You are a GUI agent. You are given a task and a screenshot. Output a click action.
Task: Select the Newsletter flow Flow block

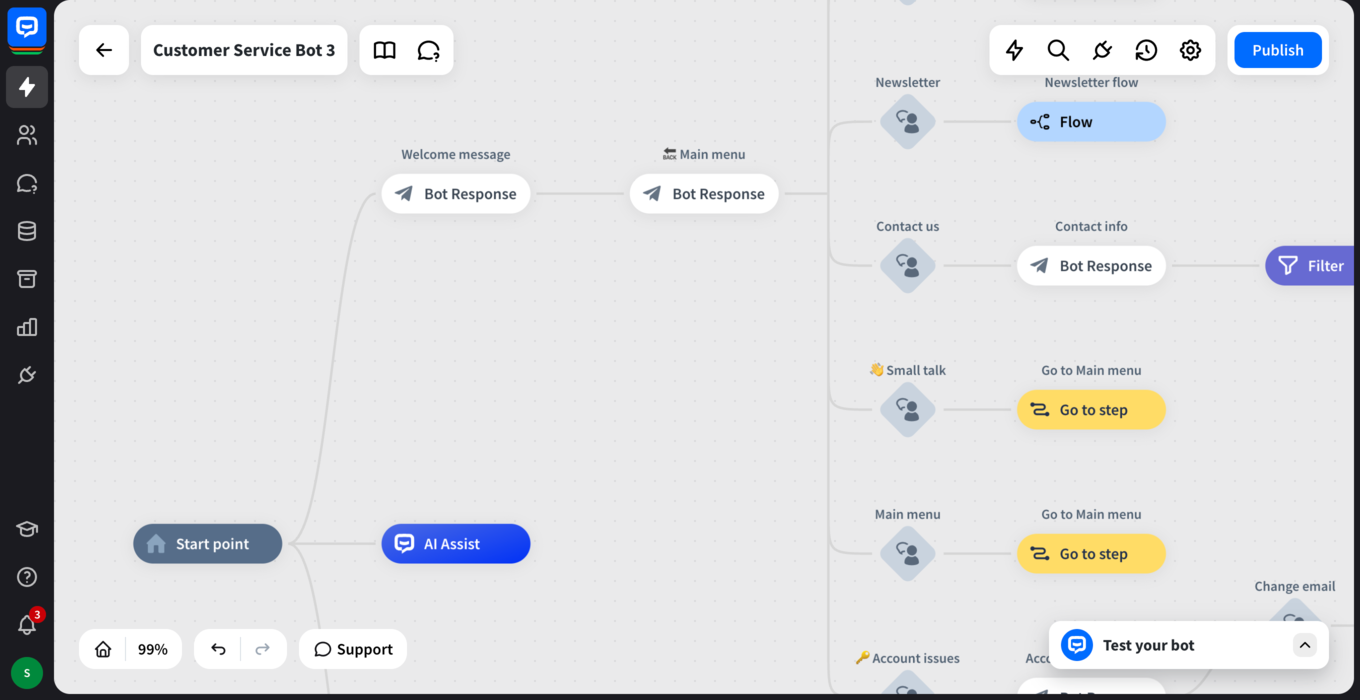click(1092, 122)
